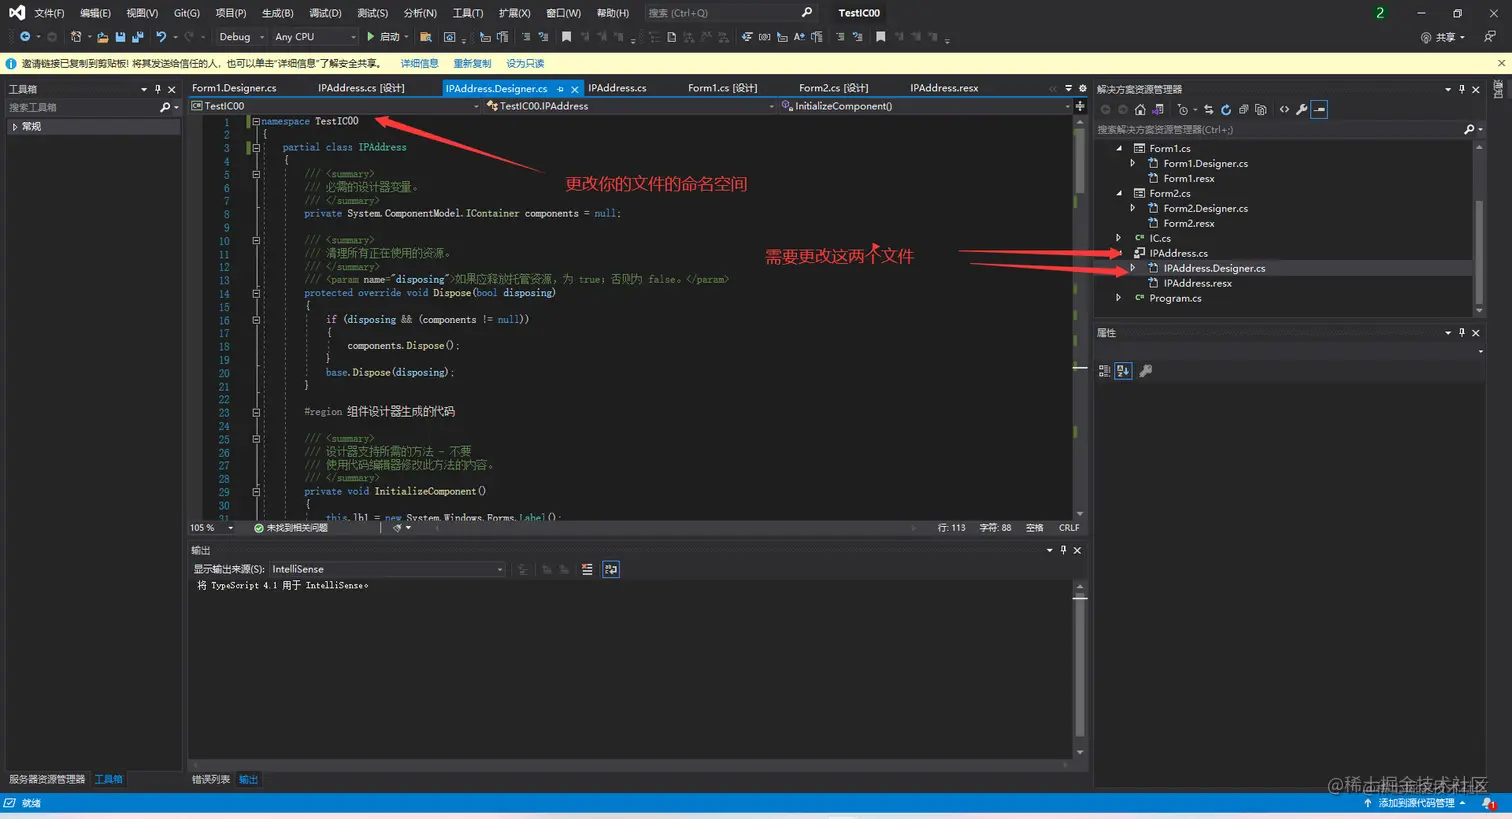This screenshot has width=1512, height=819.
Task: Click the navigate Back arrow in toolbar
Action: pos(25,37)
